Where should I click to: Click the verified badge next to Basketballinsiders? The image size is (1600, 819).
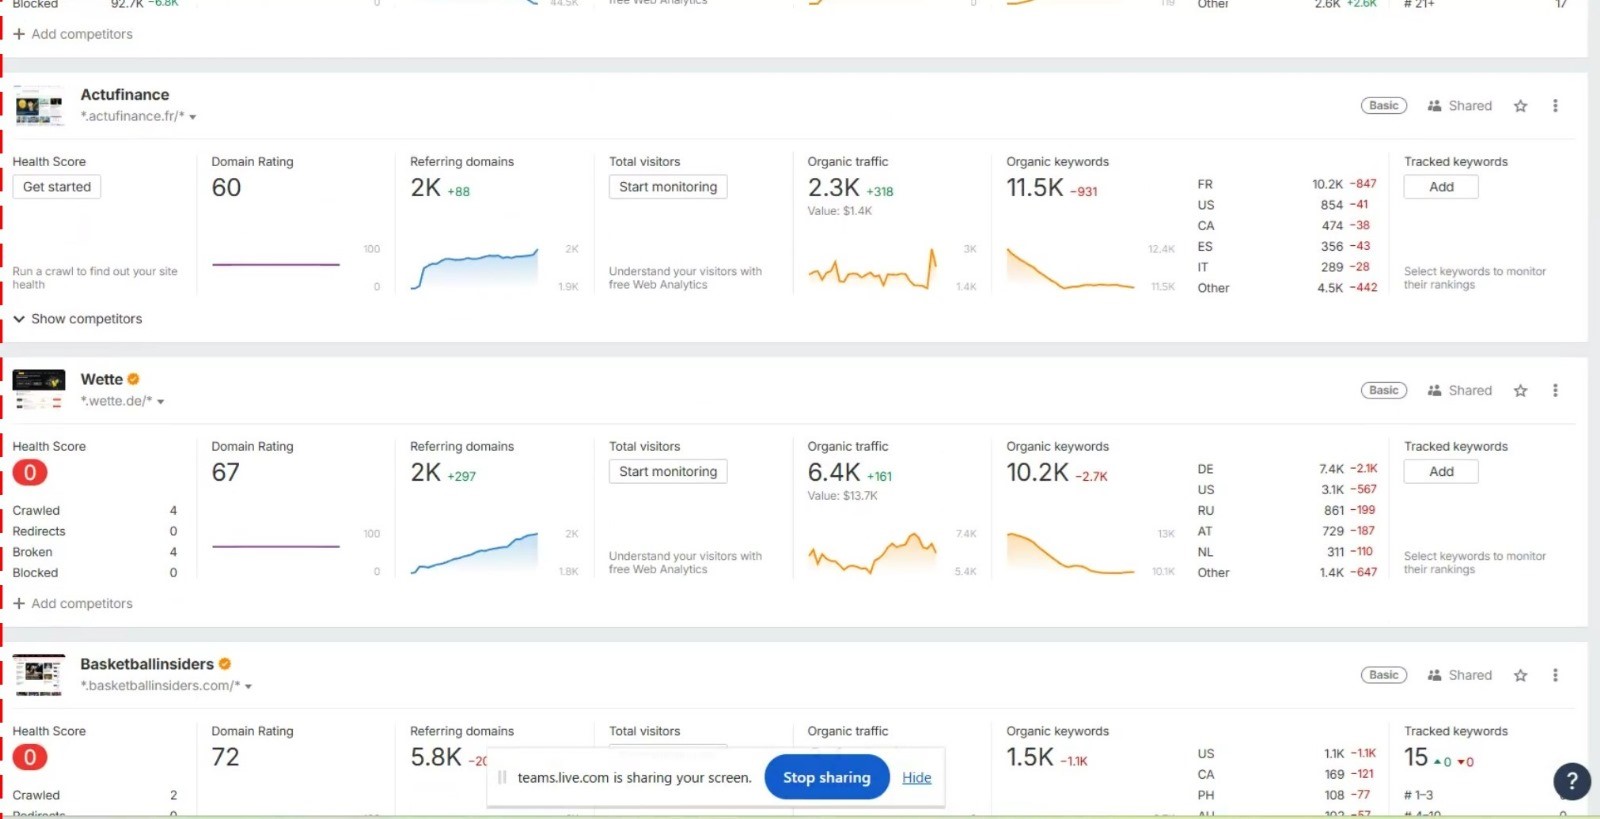tap(225, 664)
